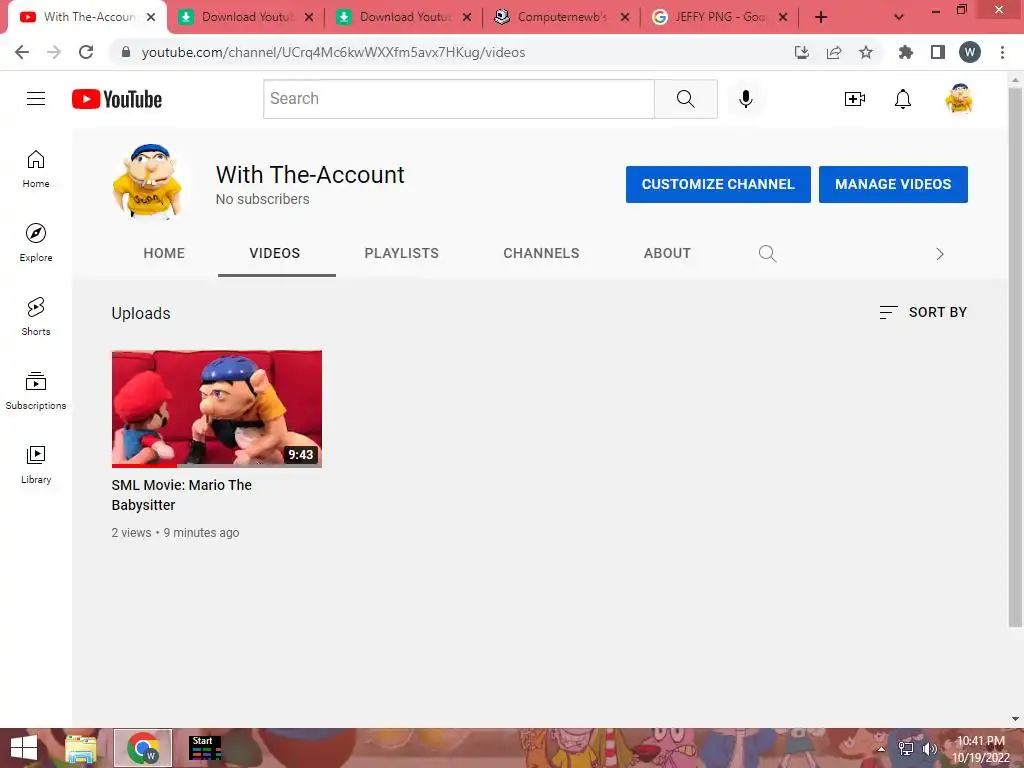Go to Home in the sidebar
1024x768 pixels.
[x=36, y=169]
